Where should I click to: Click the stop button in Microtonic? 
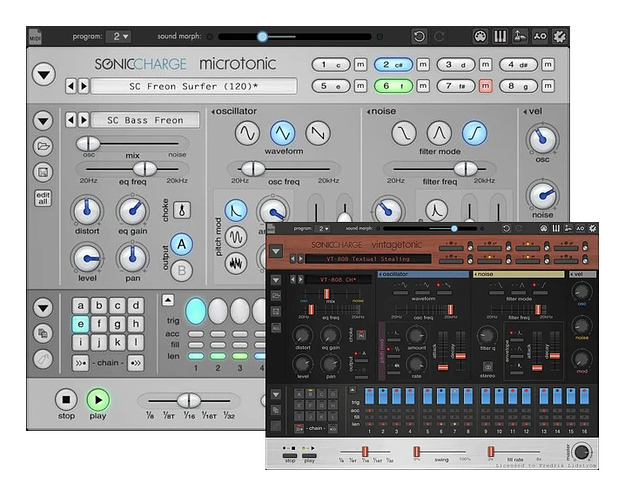coord(66,400)
